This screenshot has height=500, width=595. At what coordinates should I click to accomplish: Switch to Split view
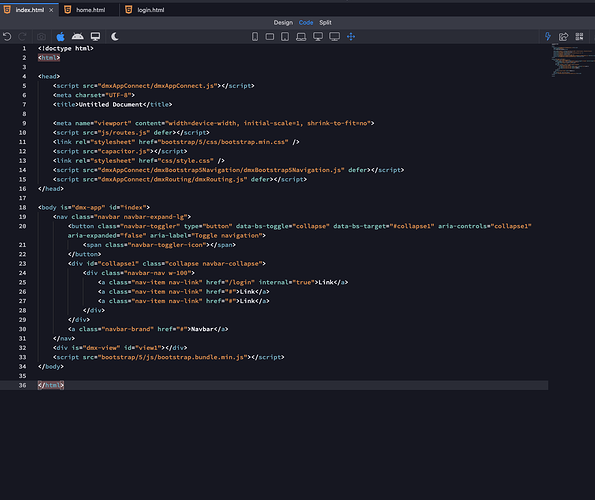click(x=325, y=22)
